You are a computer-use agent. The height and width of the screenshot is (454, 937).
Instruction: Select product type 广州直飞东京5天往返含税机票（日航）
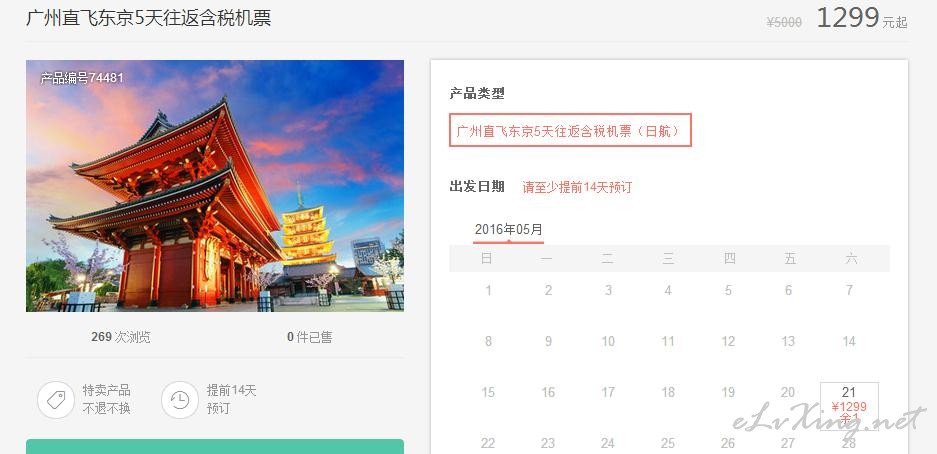[570, 130]
